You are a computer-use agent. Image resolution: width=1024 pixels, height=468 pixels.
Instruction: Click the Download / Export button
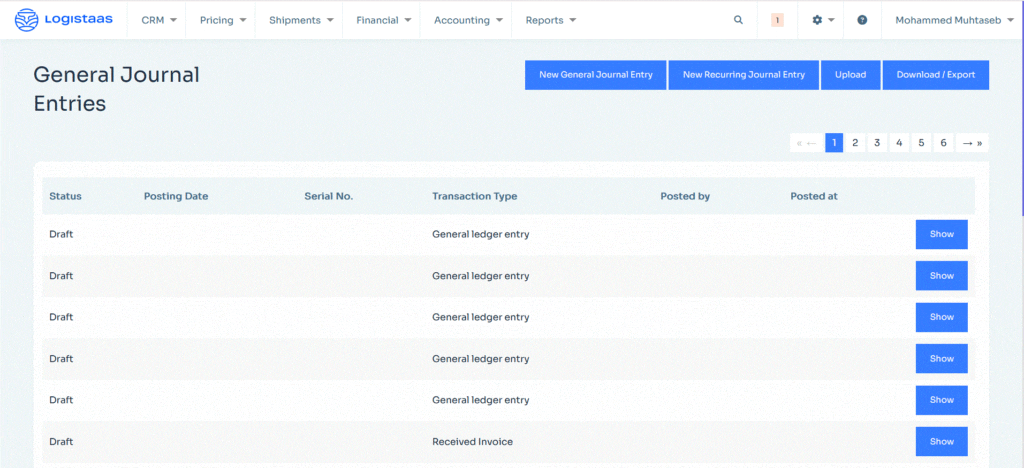point(935,75)
